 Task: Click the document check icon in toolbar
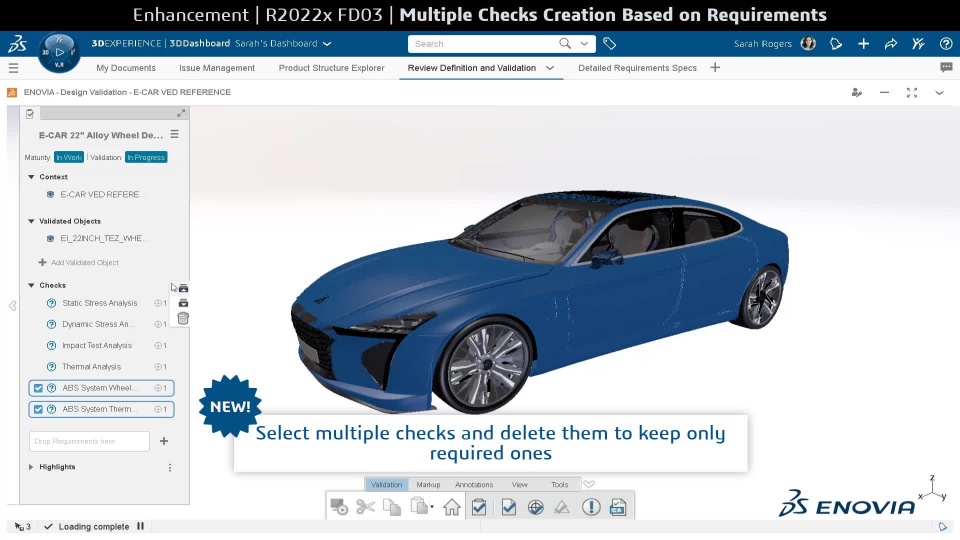point(508,507)
